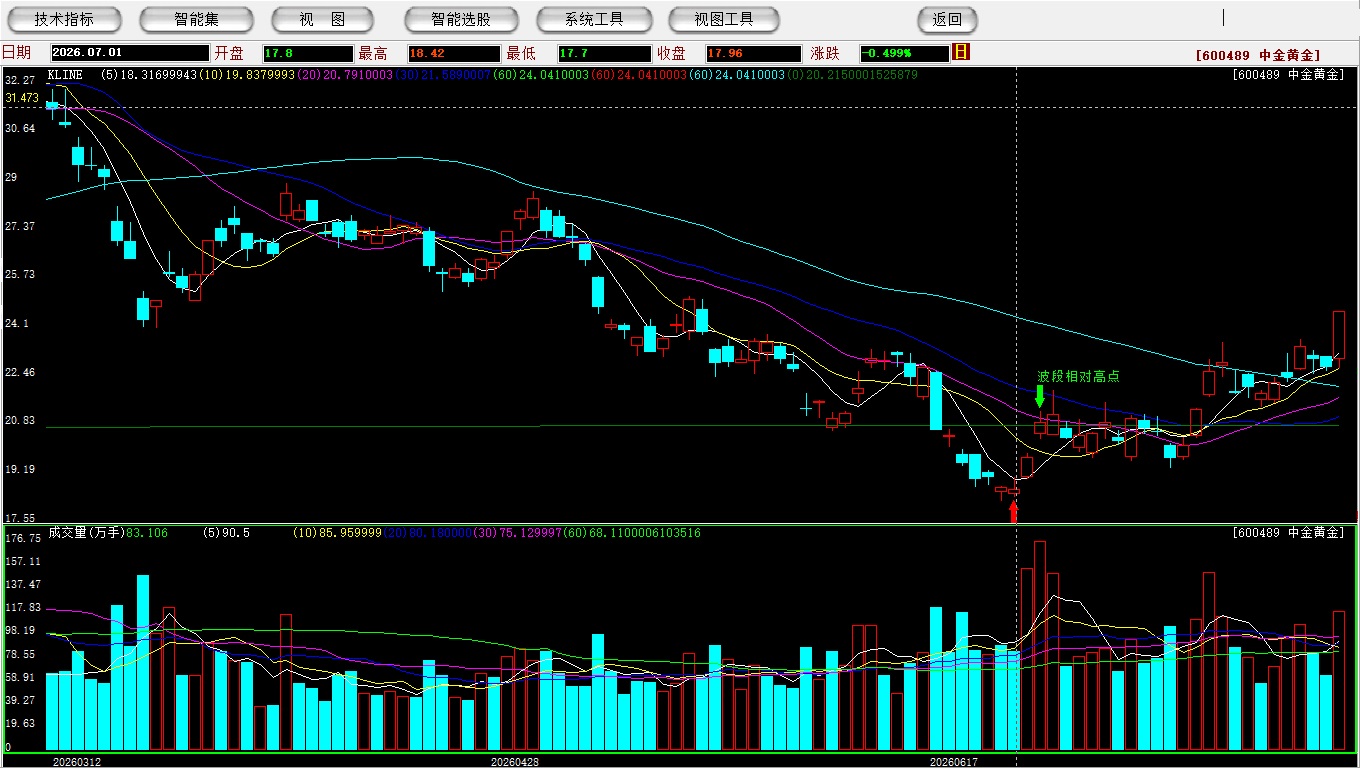This screenshot has height=768, width=1360.
Task: Click the 波段相对高点 annotation text
Action: (x=1078, y=376)
